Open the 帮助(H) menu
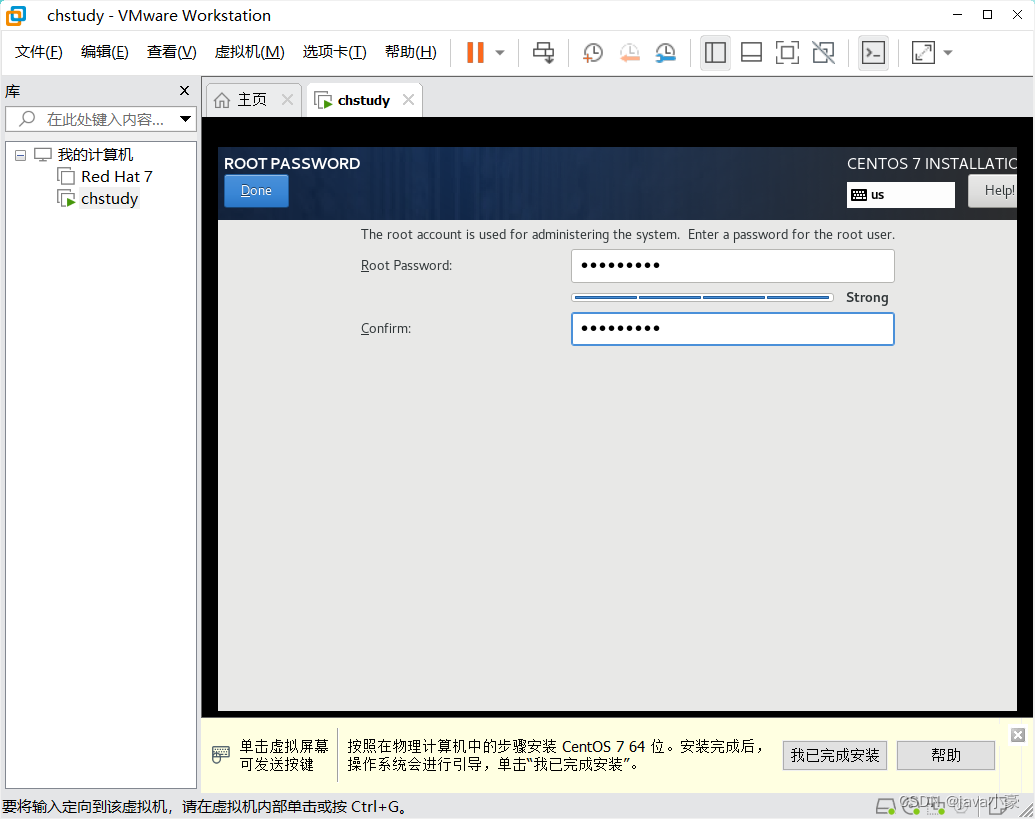 point(411,51)
